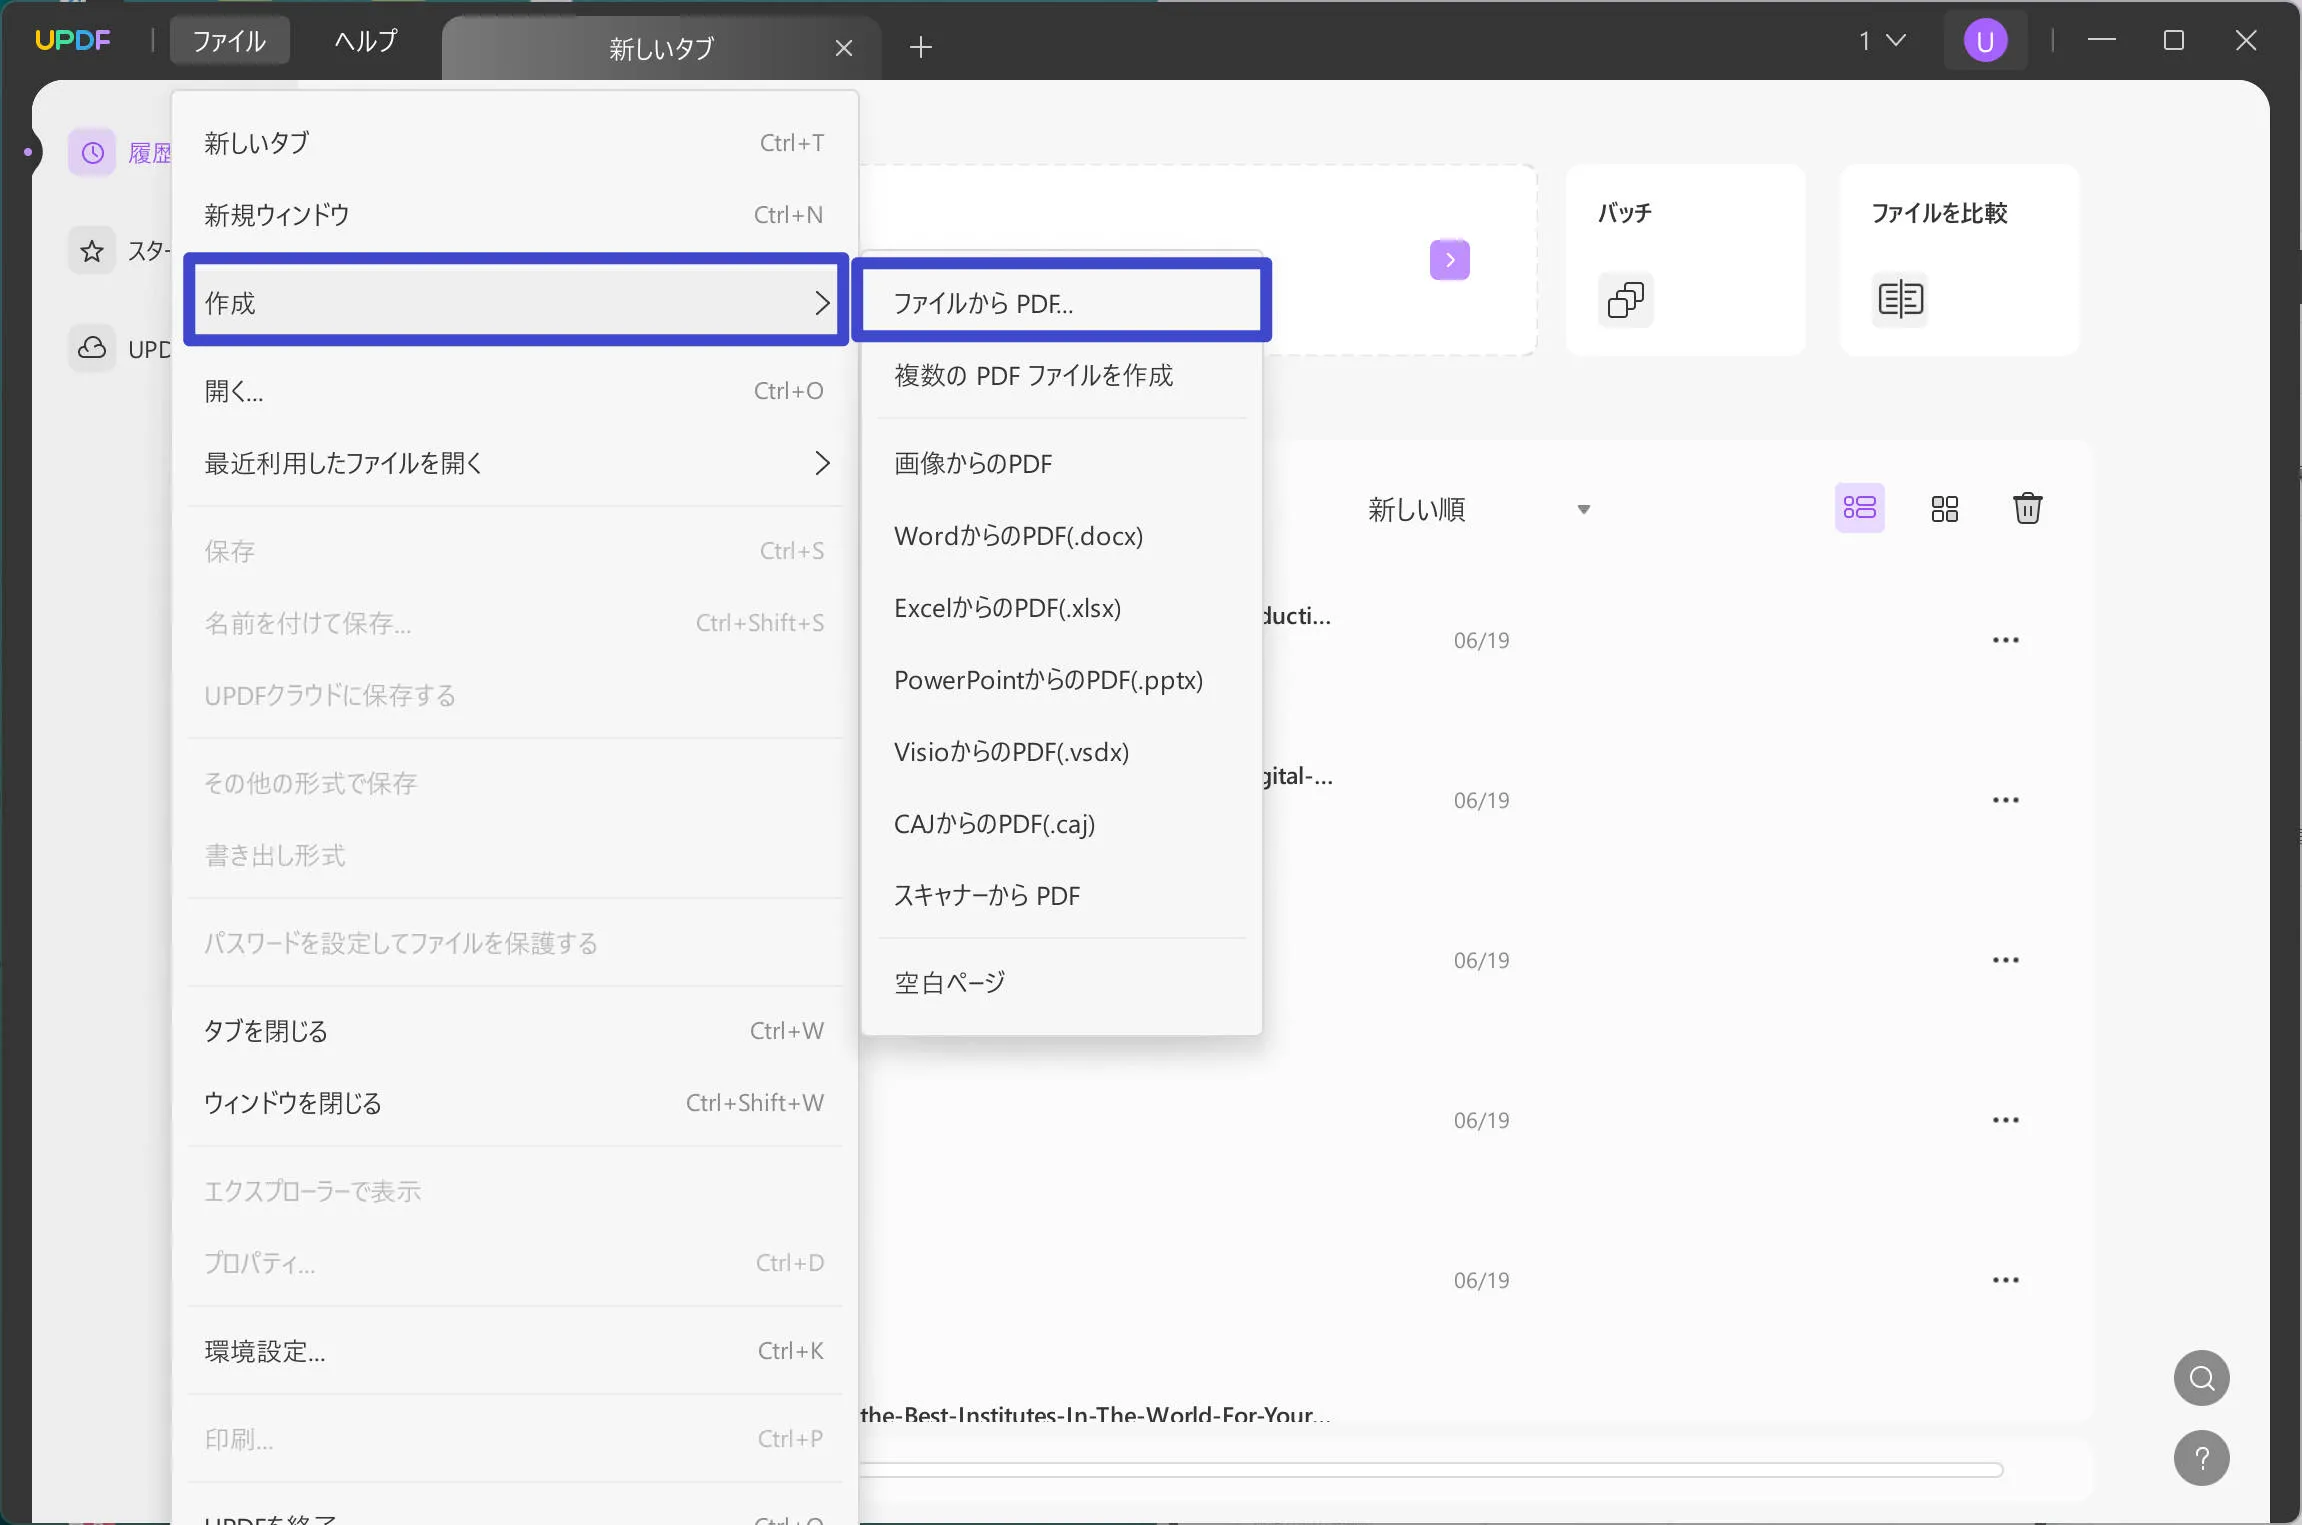Click the UPDF logo
Image resolution: width=2302 pixels, height=1525 pixels.
pos(73,40)
